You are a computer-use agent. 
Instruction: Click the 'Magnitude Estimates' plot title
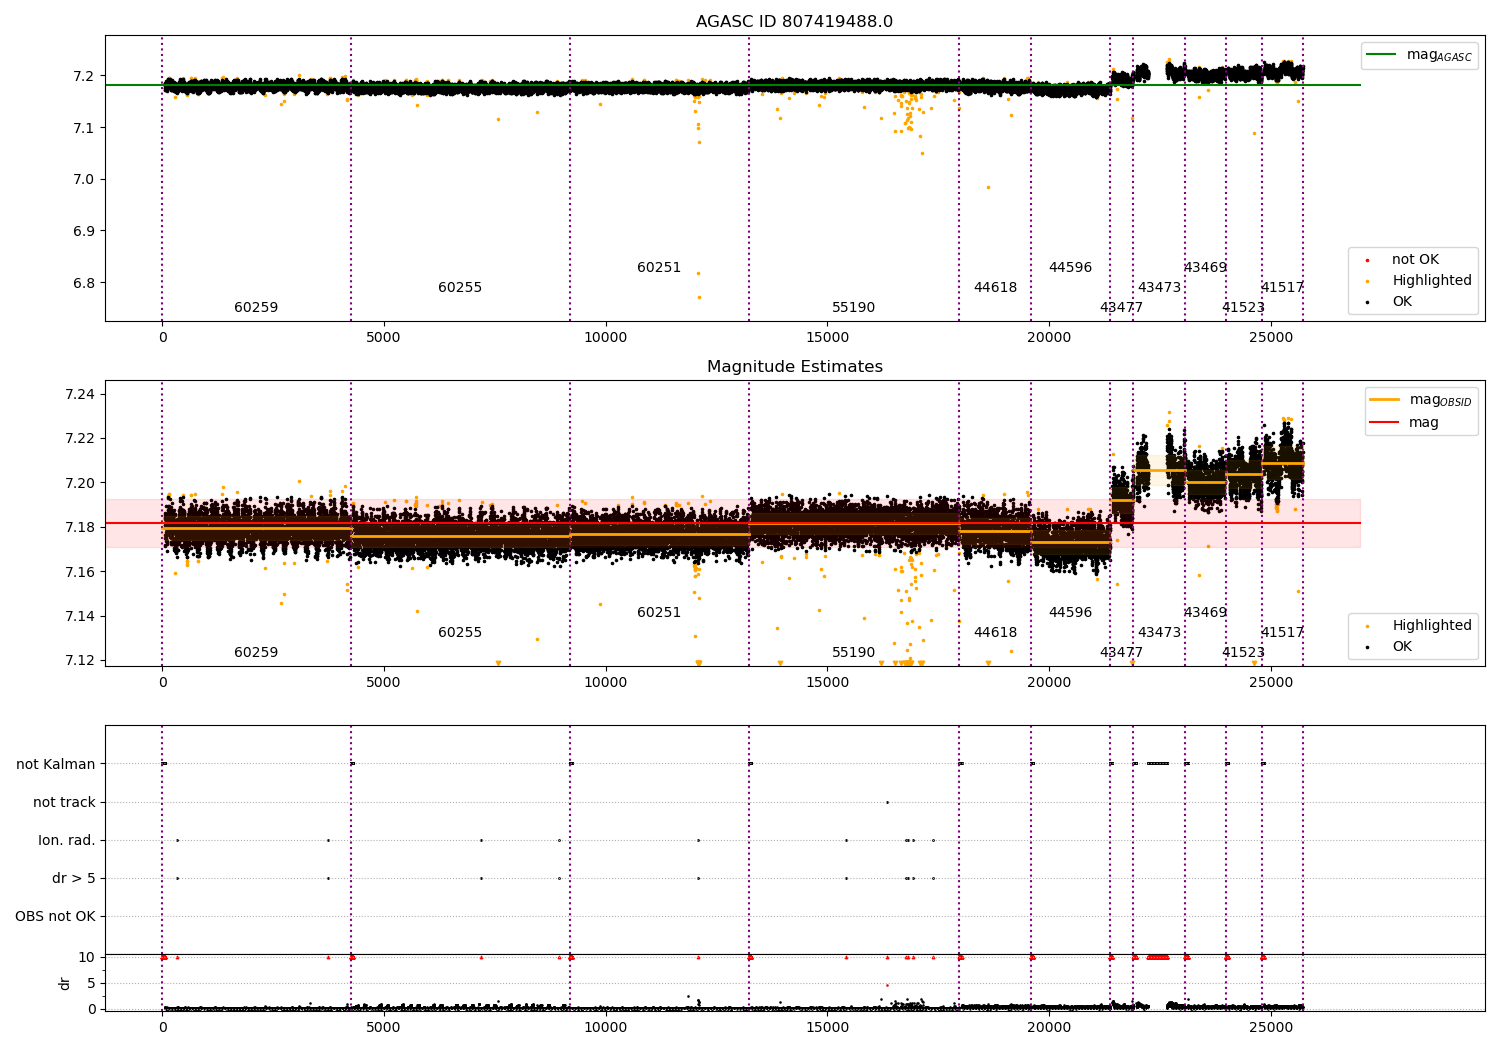click(795, 367)
